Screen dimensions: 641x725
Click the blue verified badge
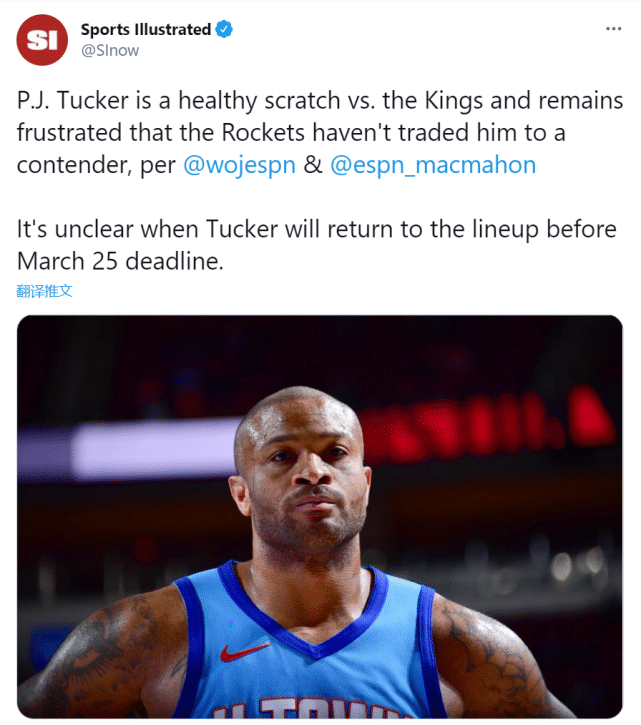(224, 30)
